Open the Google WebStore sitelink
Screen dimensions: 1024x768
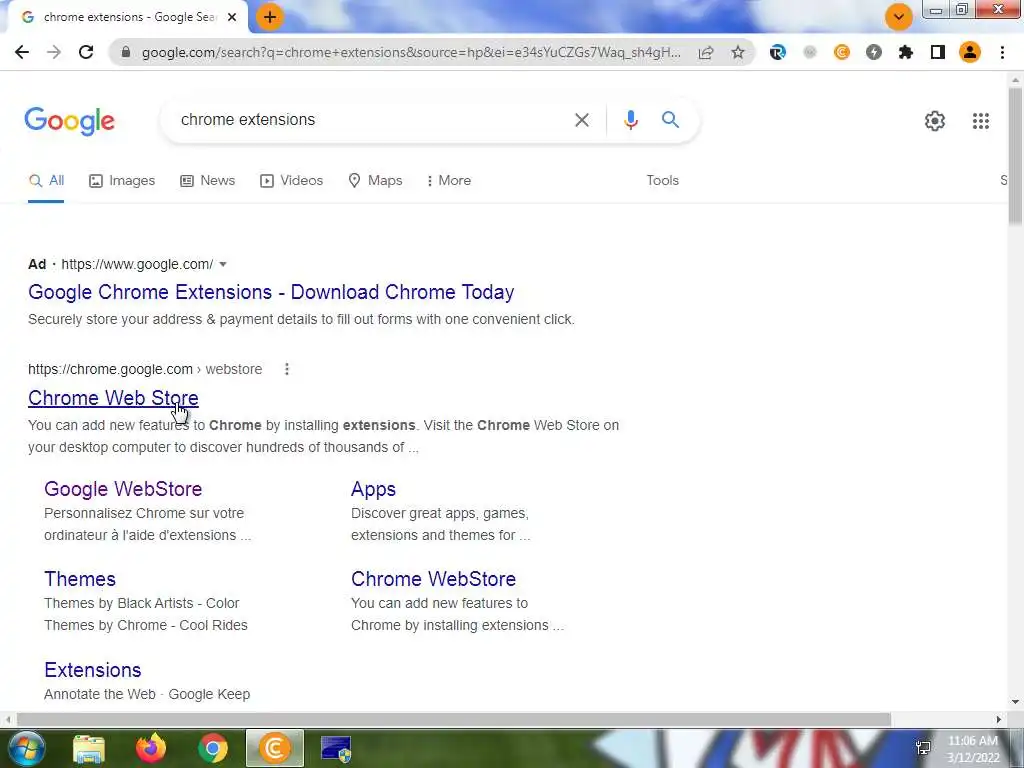pos(123,489)
